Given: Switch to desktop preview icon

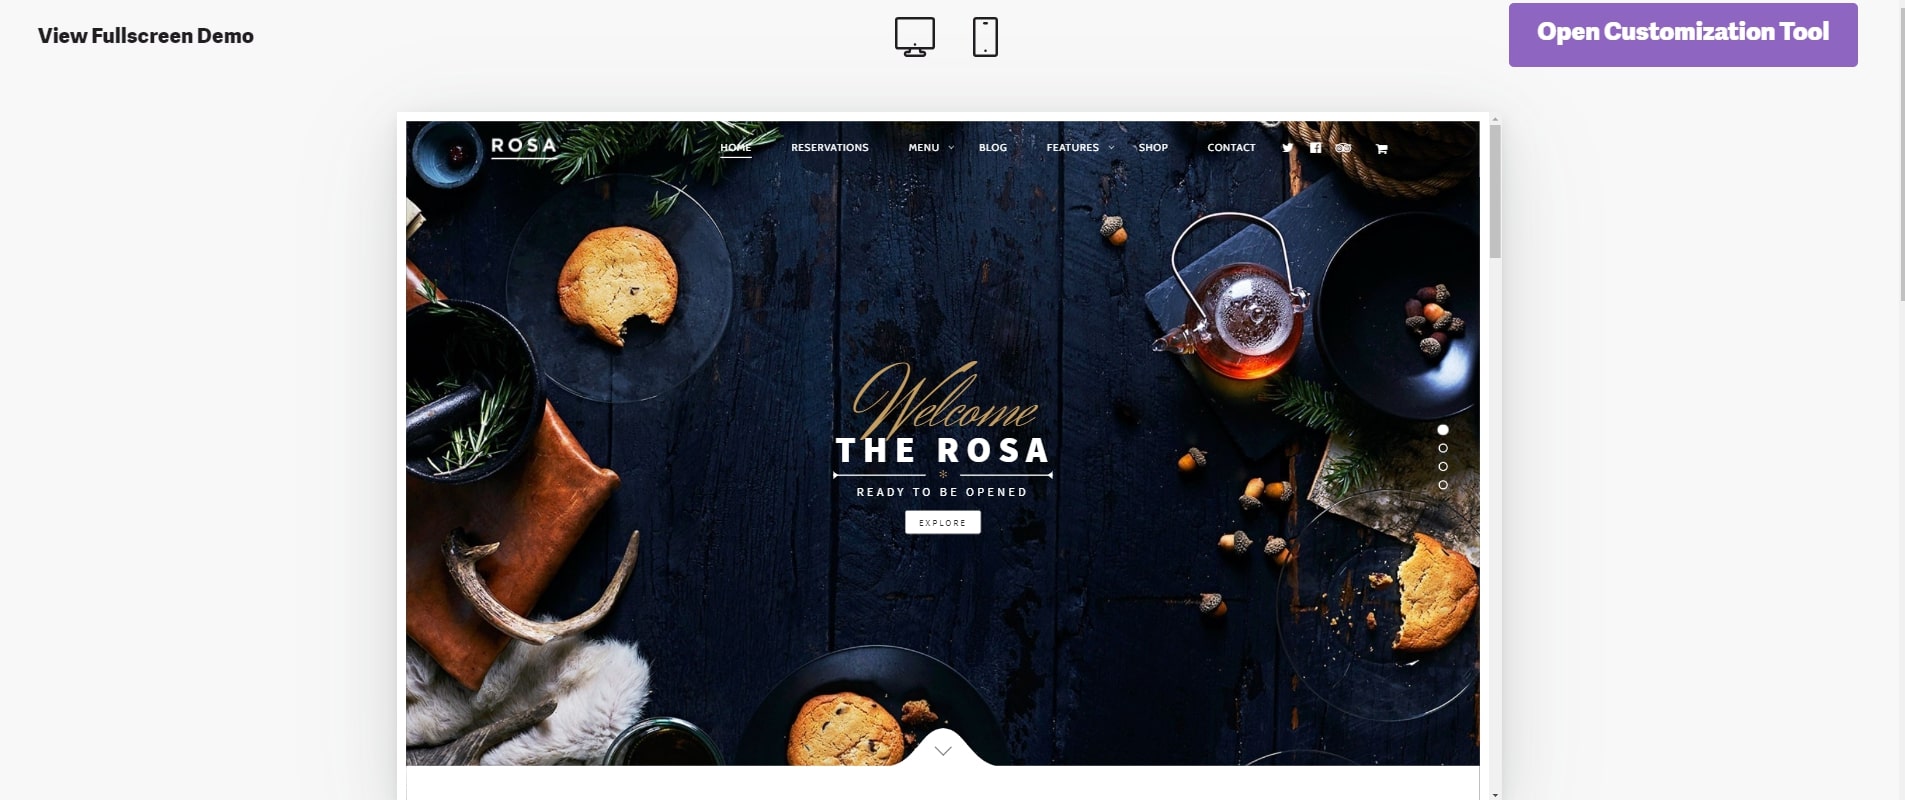Looking at the screenshot, I should click(x=914, y=37).
